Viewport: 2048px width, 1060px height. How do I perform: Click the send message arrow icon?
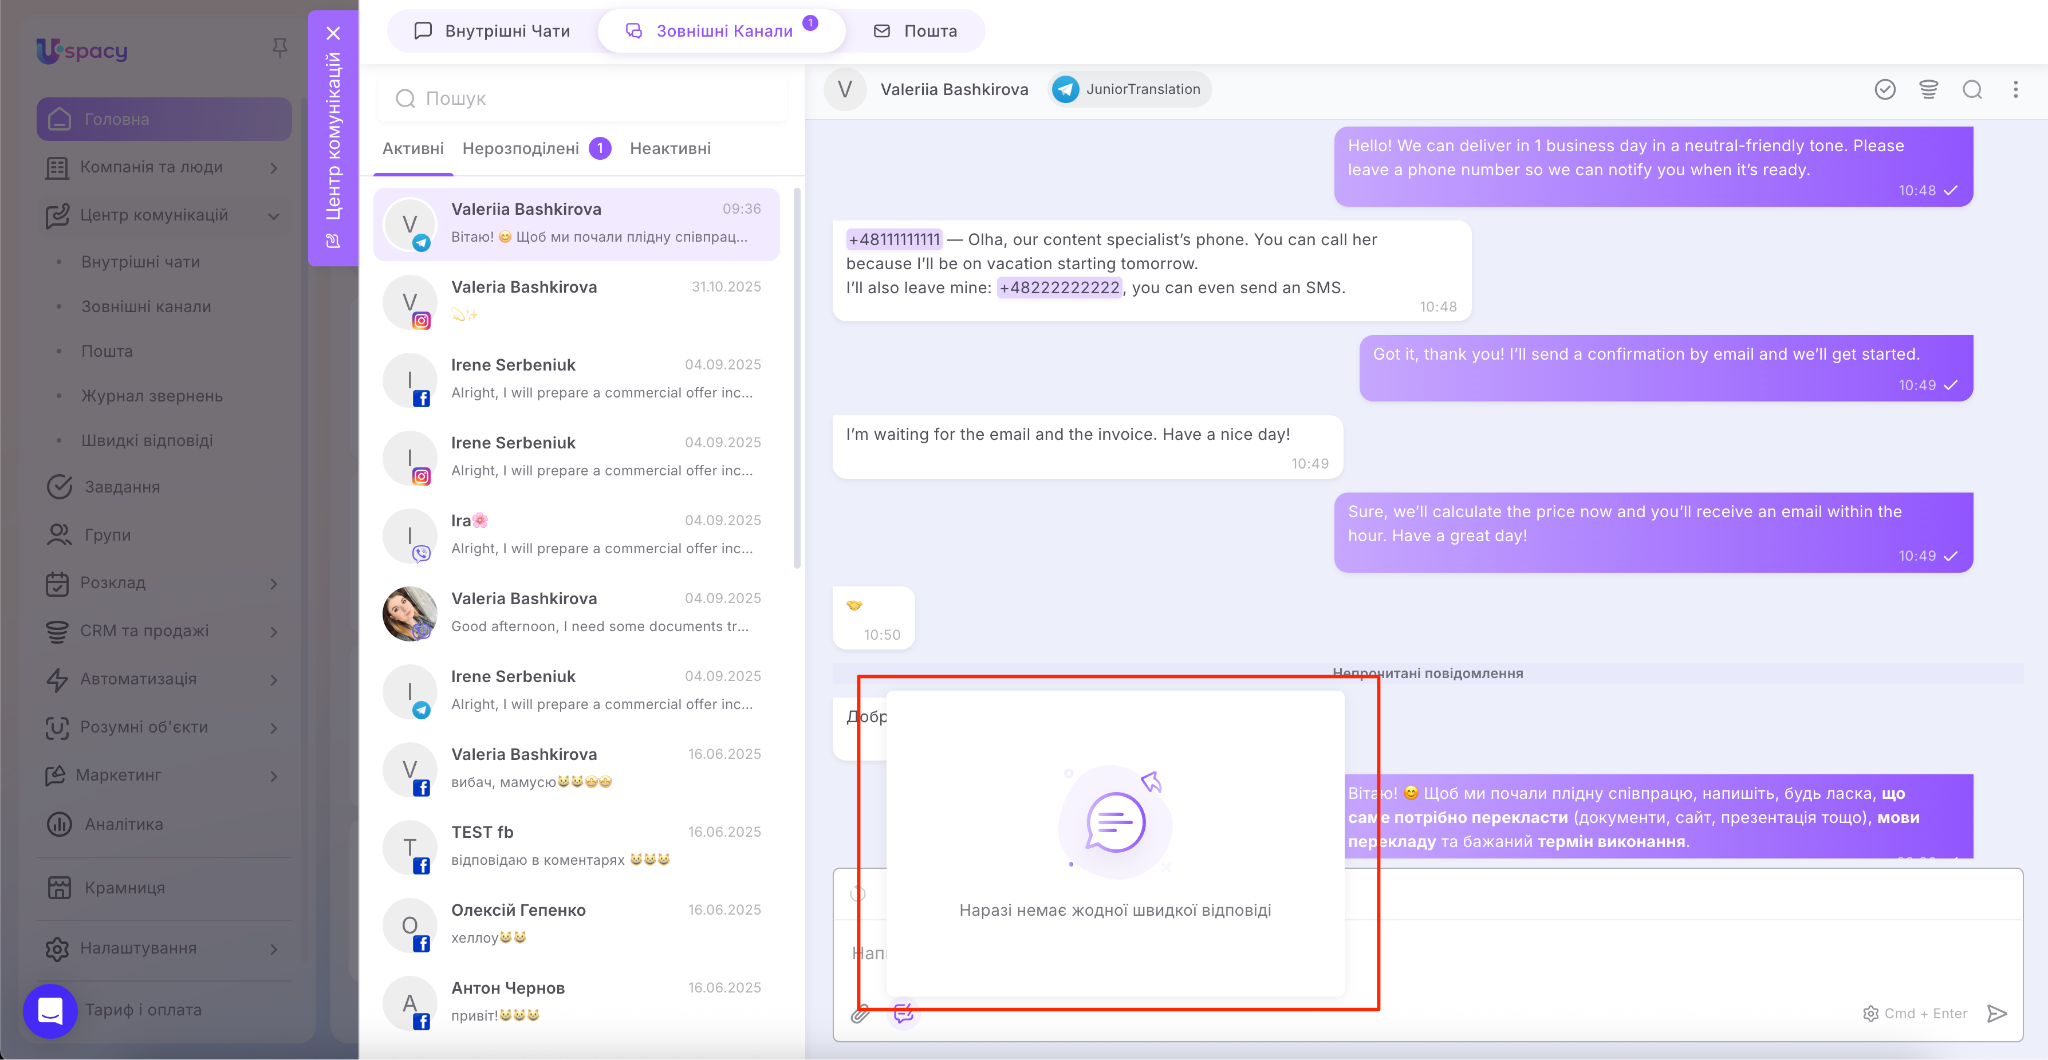pyautogui.click(x=1996, y=1014)
